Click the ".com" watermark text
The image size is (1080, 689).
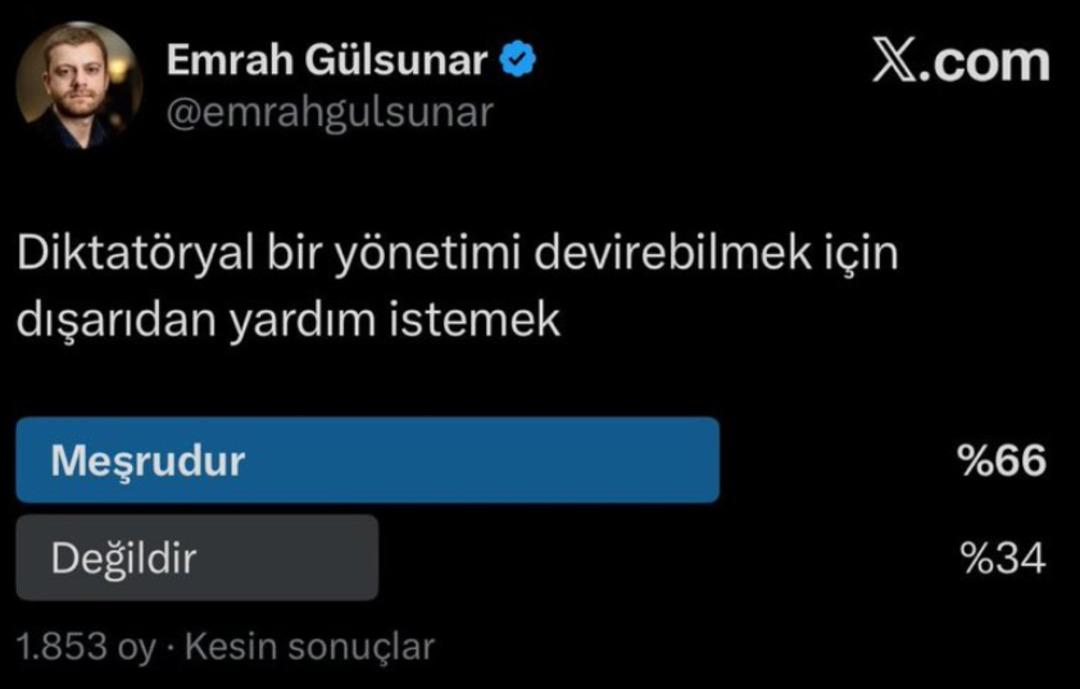click(x=985, y=62)
